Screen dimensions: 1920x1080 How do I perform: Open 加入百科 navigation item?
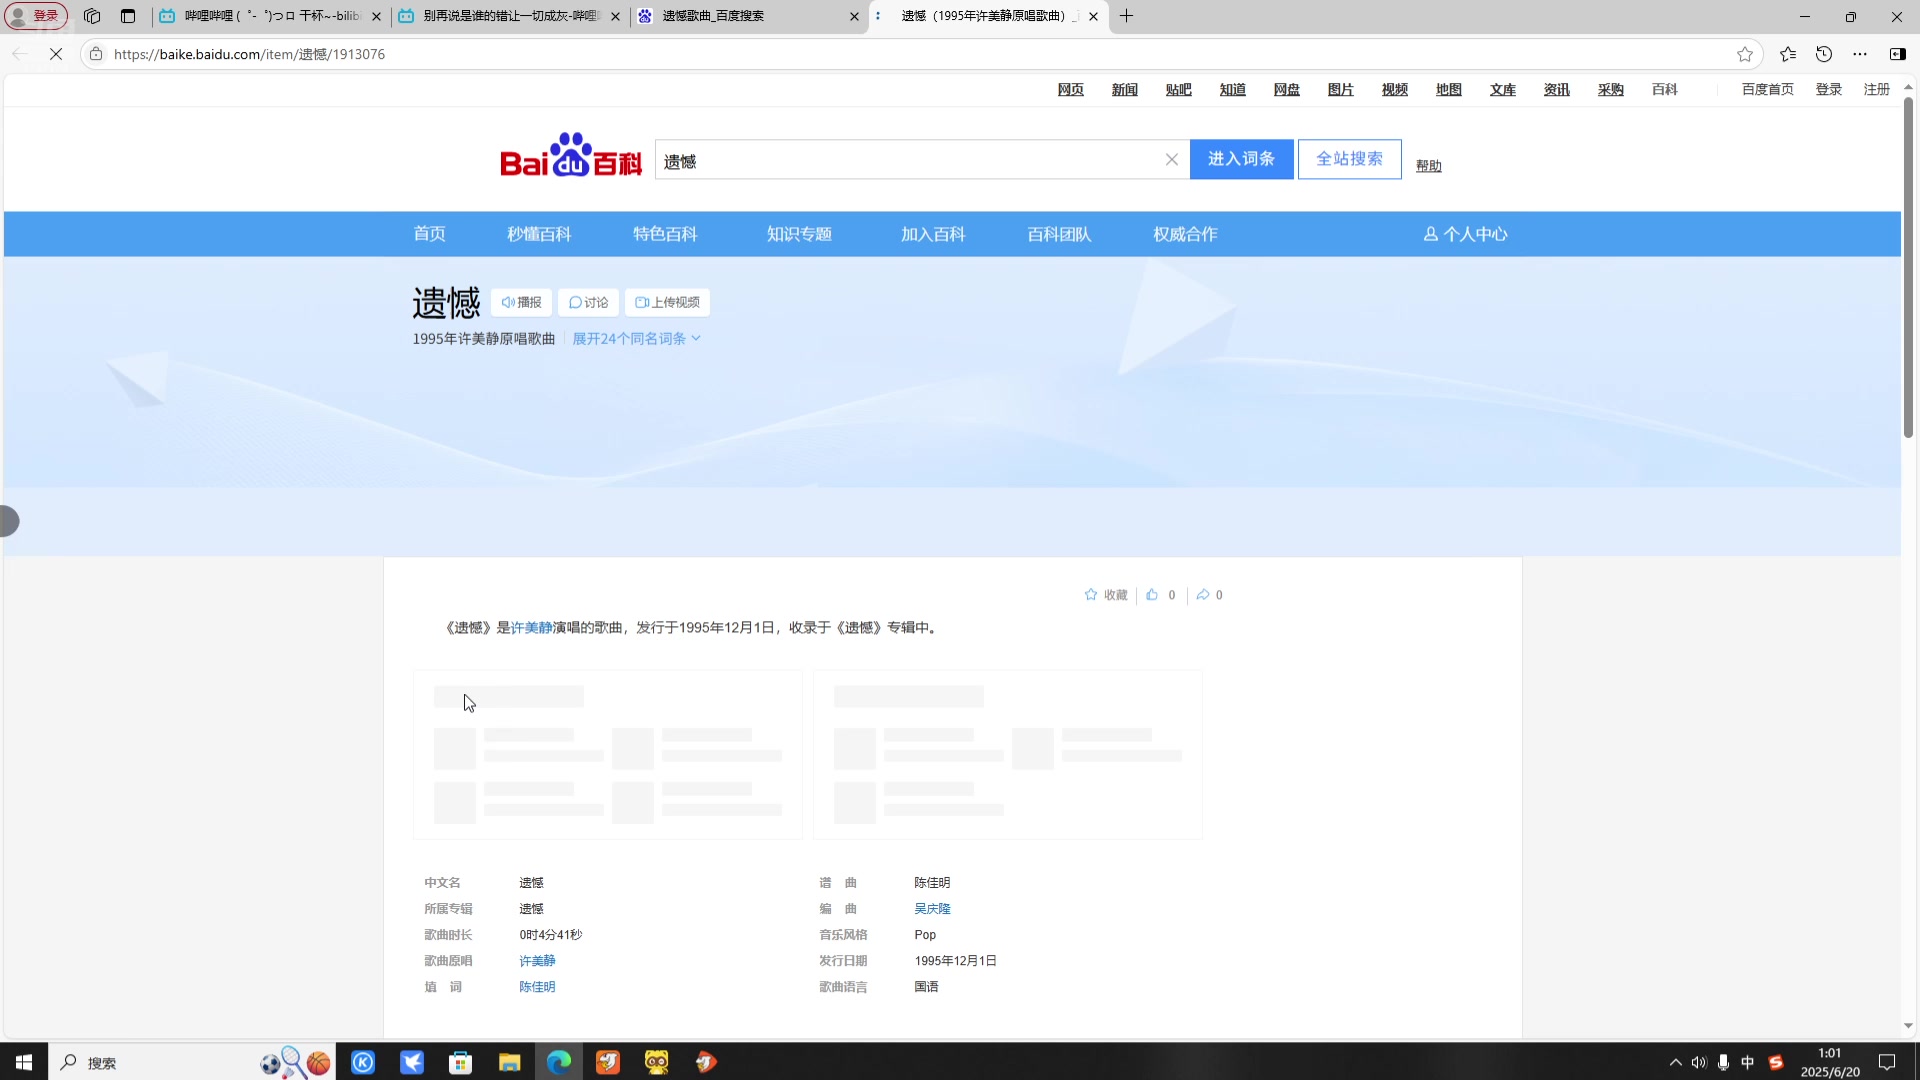click(x=933, y=234)
